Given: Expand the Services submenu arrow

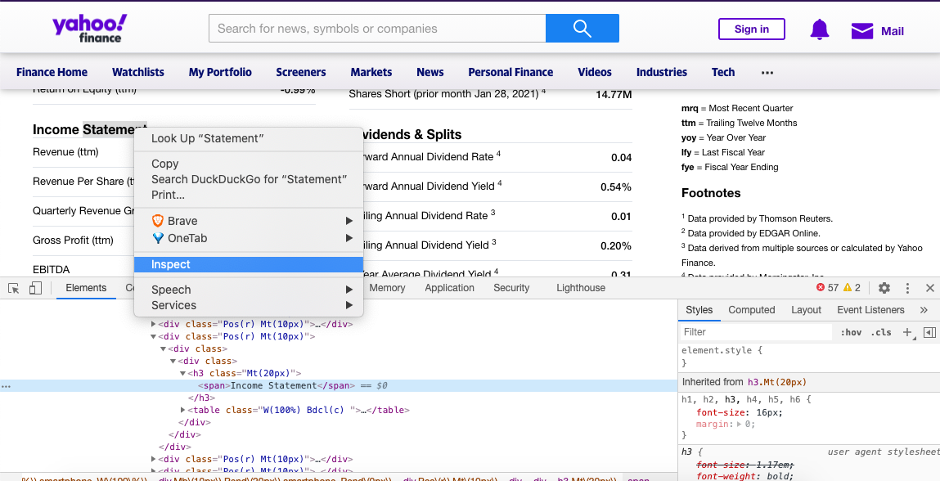Looking at the screenshot, I should click(x=349, y=305).
